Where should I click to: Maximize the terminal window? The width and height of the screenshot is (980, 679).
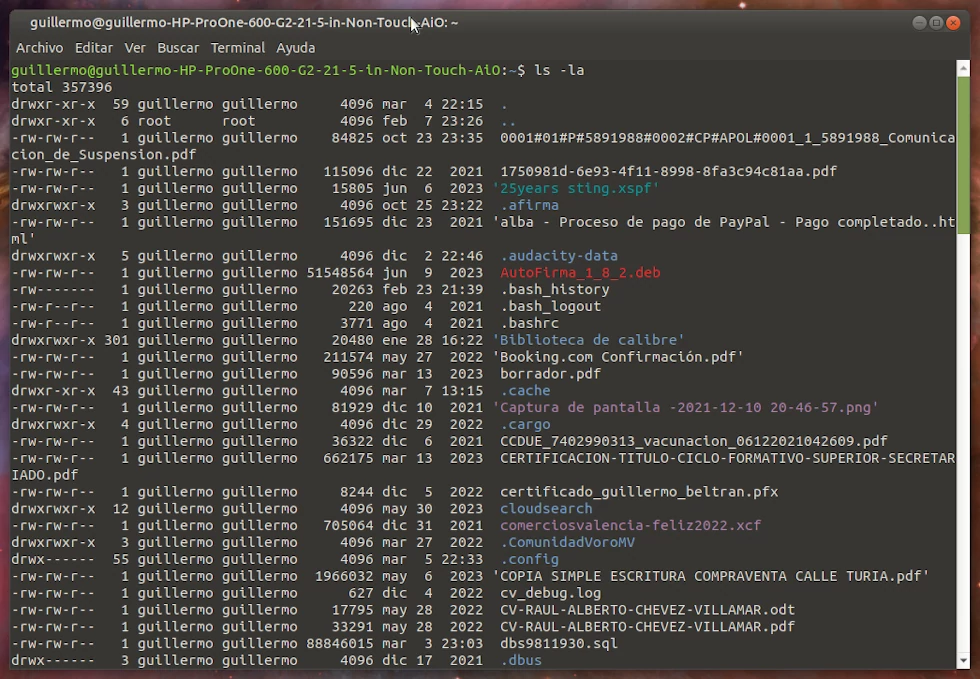936,23
